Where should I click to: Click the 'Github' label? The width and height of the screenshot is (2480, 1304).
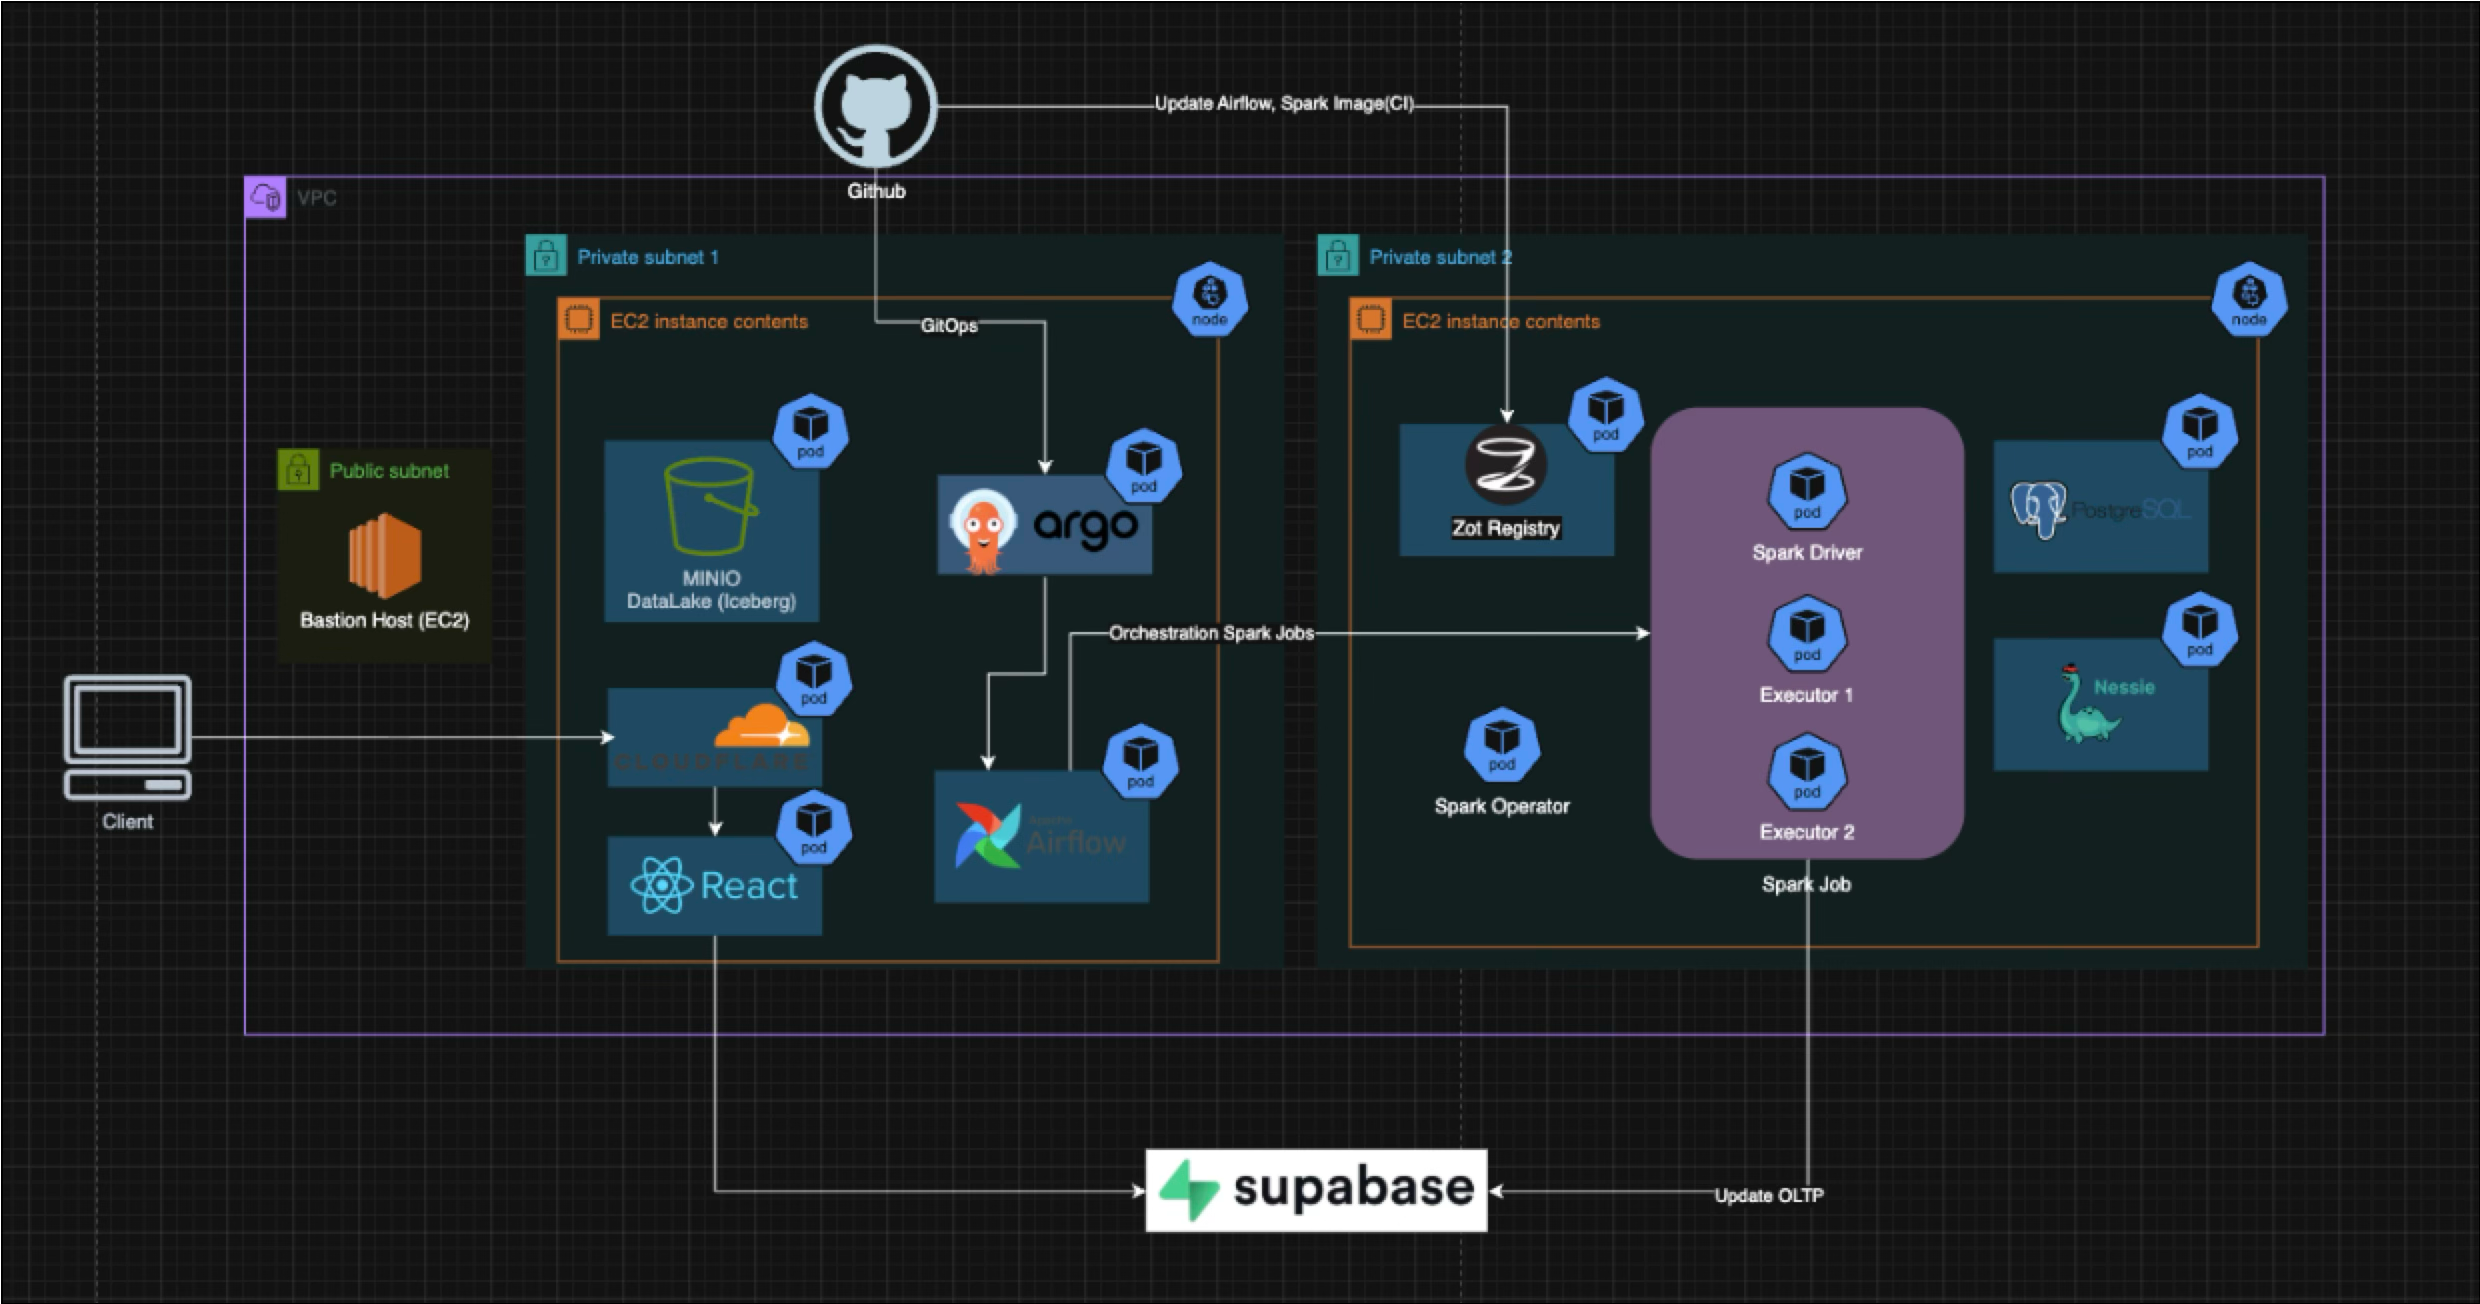pyautogui.click(x=876, y=191)
